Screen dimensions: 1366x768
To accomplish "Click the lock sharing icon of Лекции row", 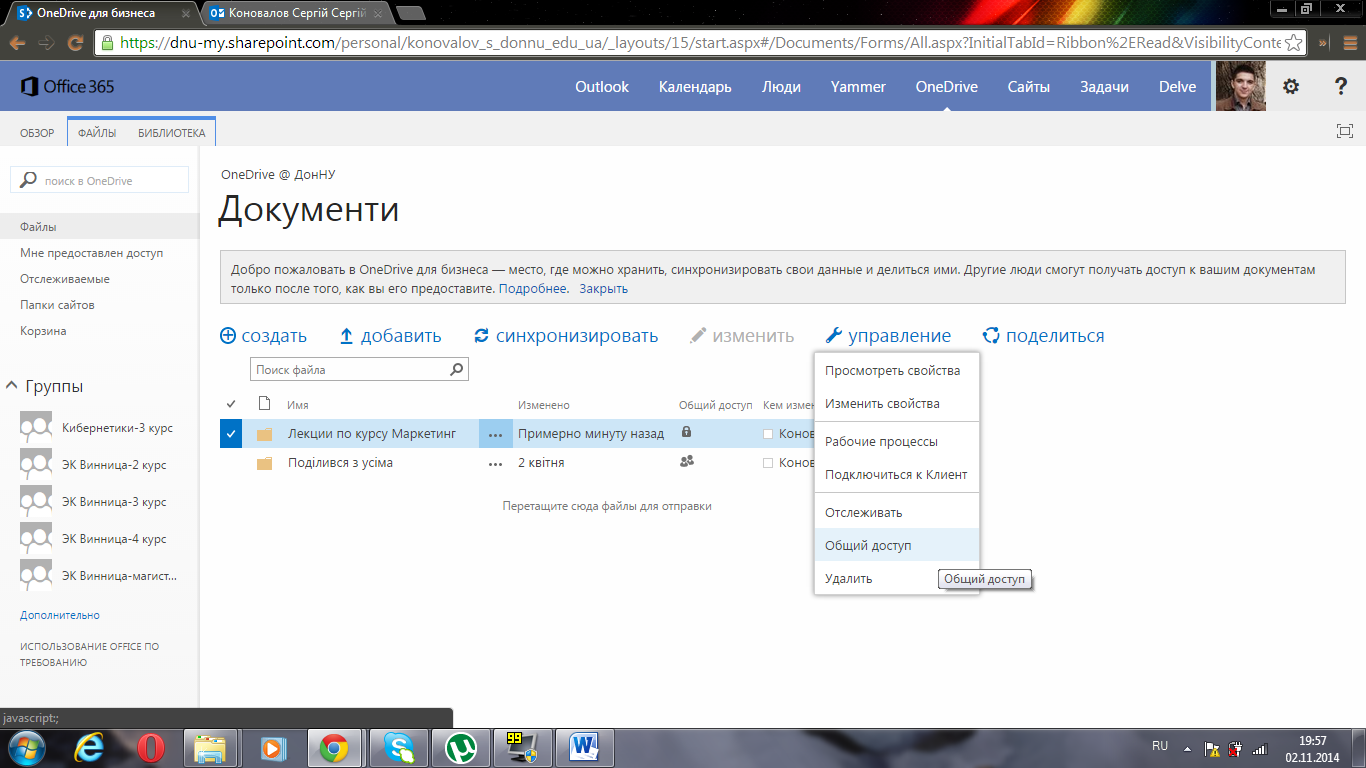I will coord(686,433).
